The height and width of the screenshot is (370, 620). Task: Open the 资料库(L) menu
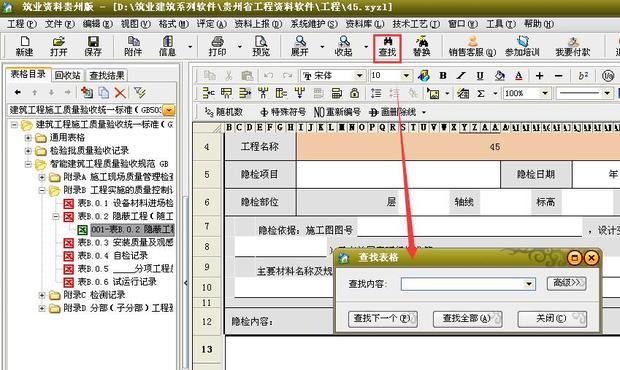point(365,24)
